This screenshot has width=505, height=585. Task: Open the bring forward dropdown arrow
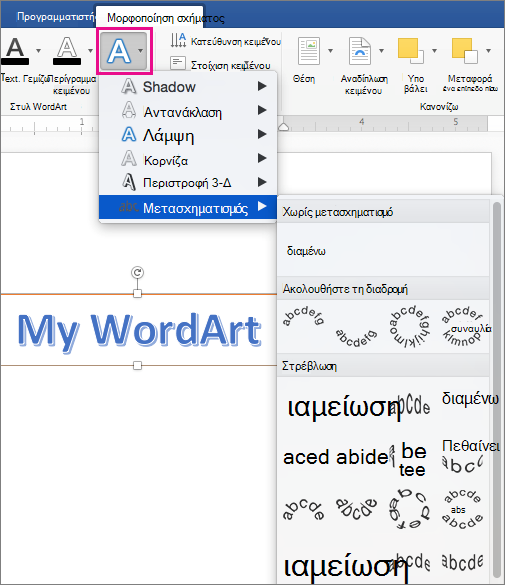point(434,51)
